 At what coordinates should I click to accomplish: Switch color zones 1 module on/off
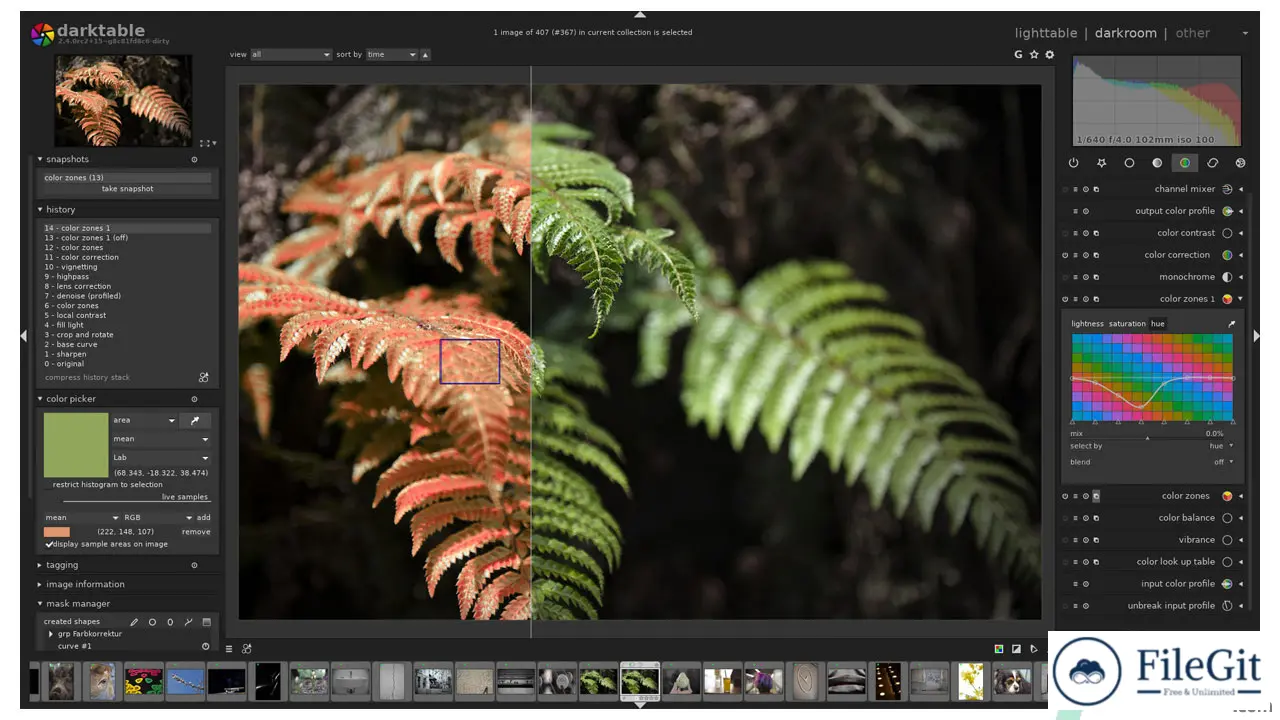1066,299
